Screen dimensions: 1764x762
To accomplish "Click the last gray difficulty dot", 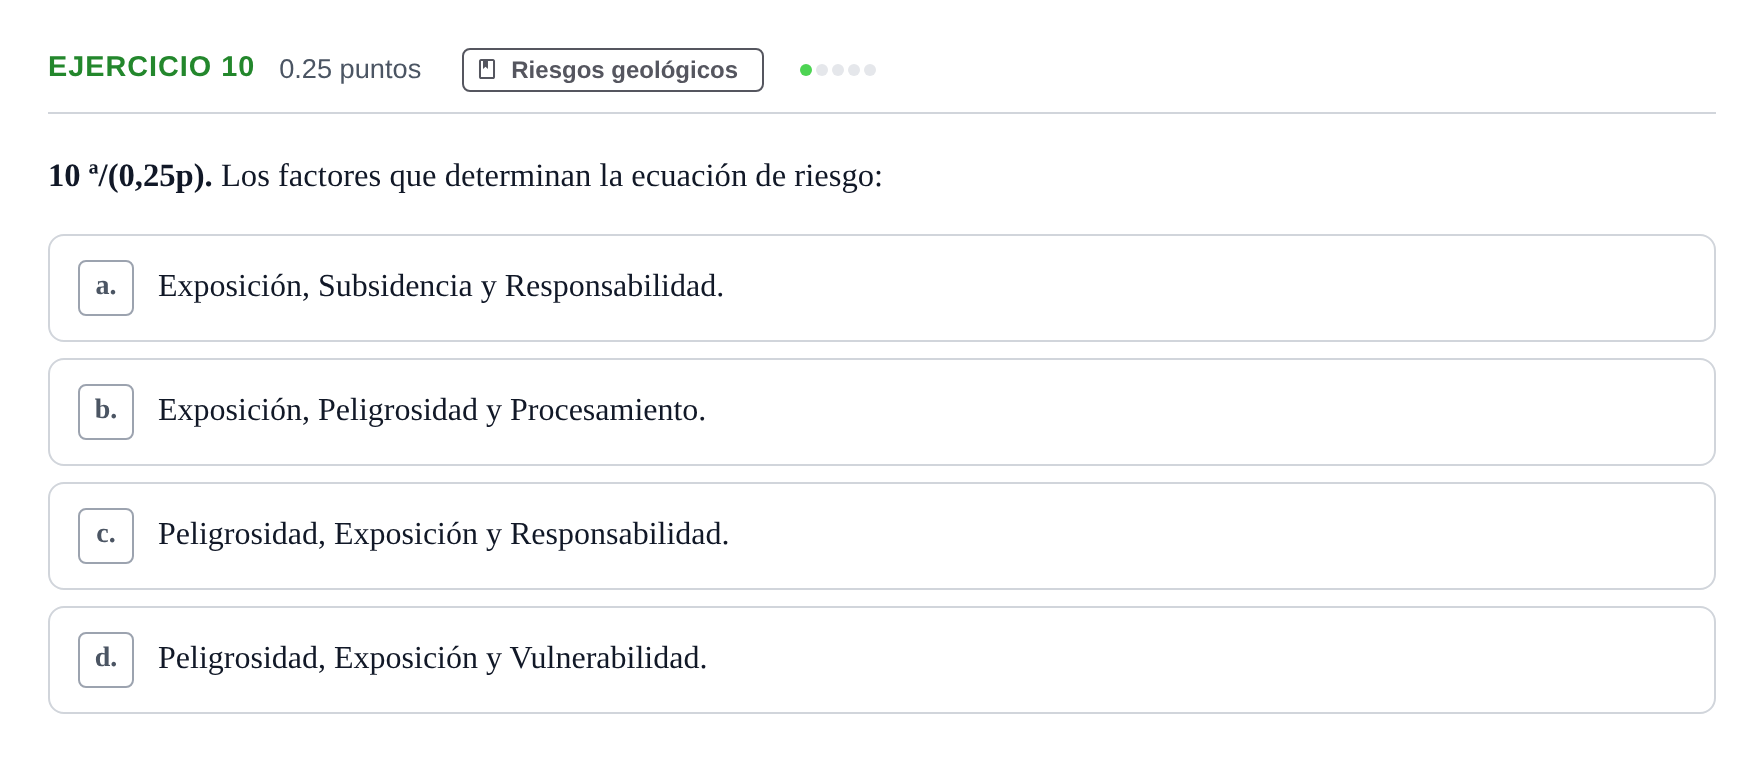I will pyautogui.click(x=870, y=70).
